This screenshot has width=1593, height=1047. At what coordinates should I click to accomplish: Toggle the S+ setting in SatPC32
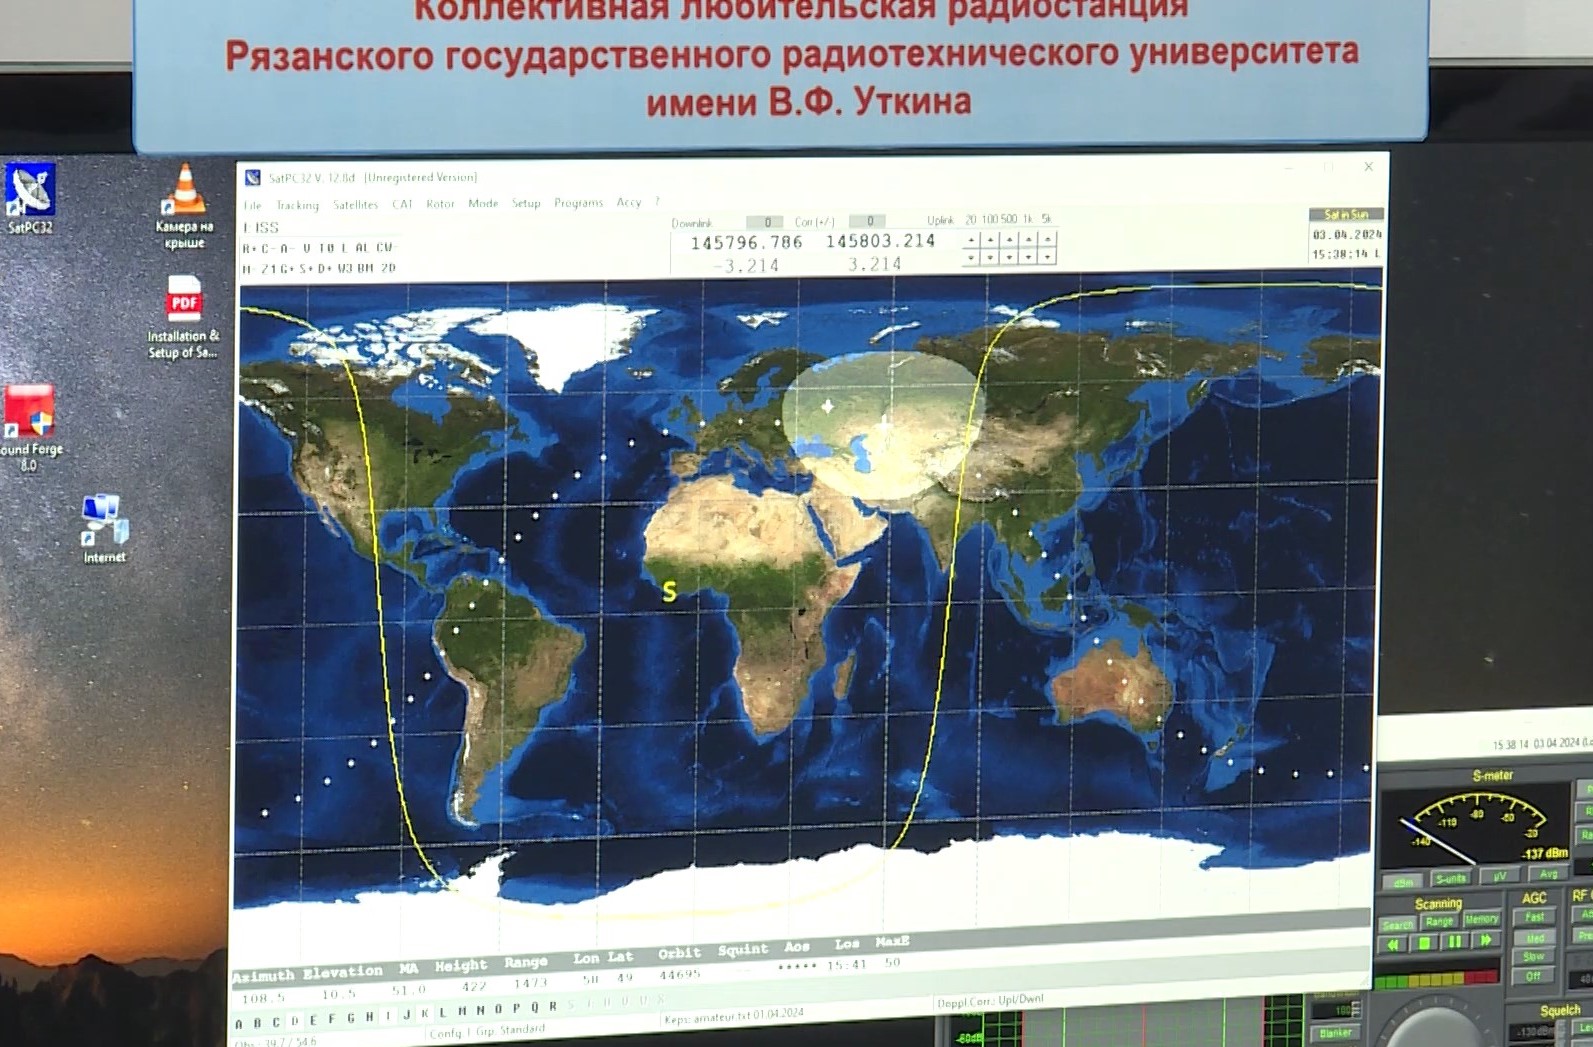(306, 269)
